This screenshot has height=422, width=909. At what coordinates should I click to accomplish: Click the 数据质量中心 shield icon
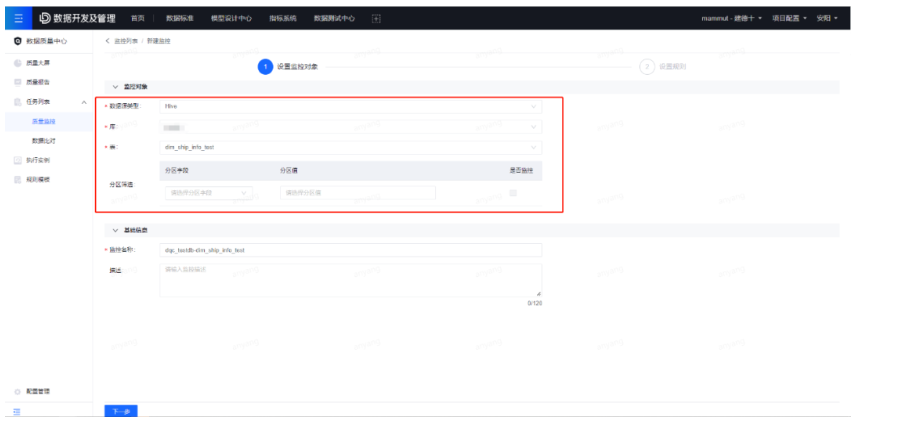17,41
